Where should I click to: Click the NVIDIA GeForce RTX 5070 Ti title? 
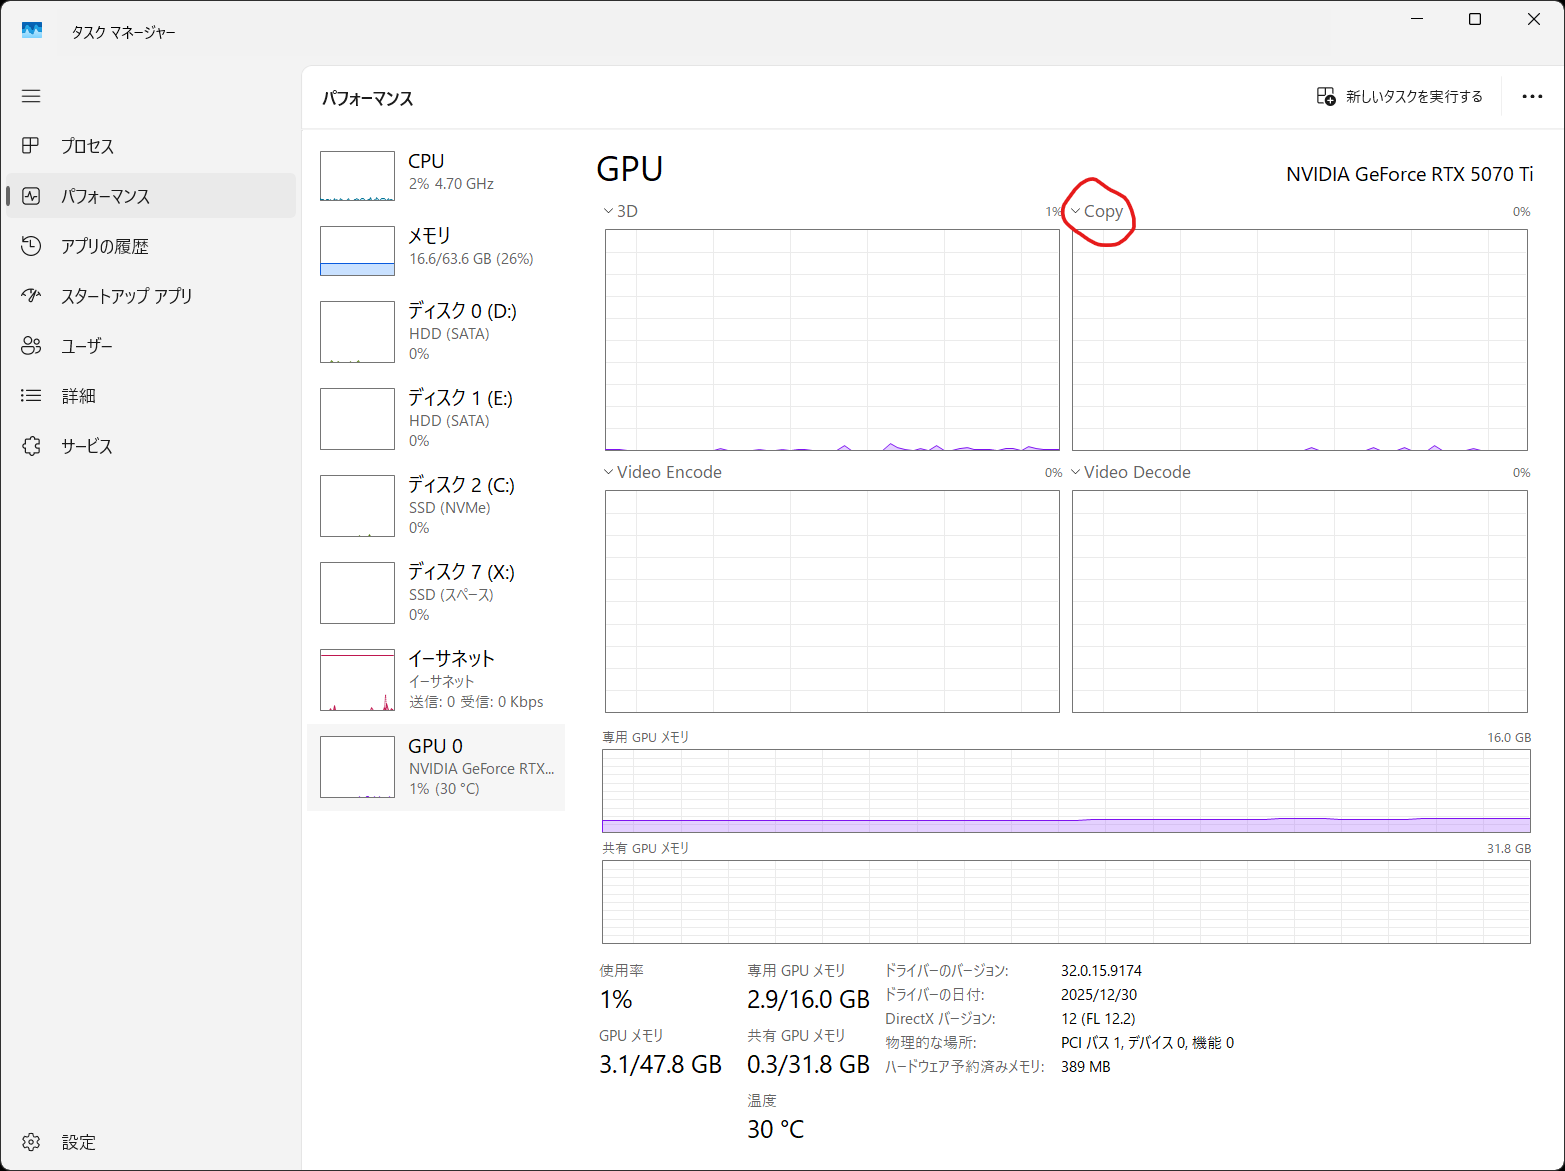click(1409, 174)
